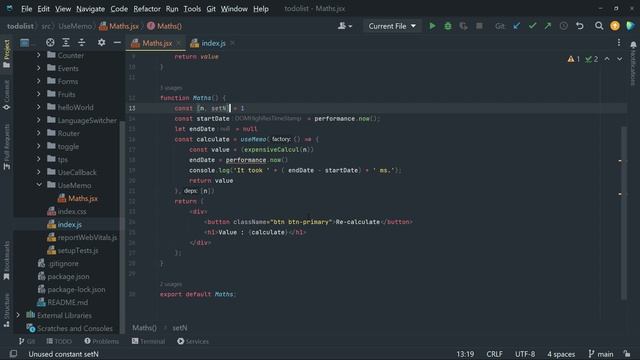Viewport: 640px width, 360px height.
Task: Commit changes with the green checkmark
Action: click(532, 26)
